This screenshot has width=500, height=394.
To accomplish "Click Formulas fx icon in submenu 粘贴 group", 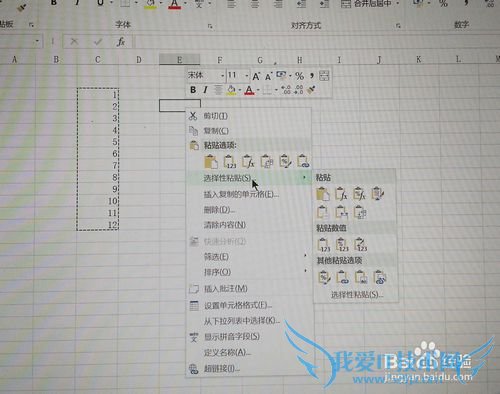I will tap(341, 194).
